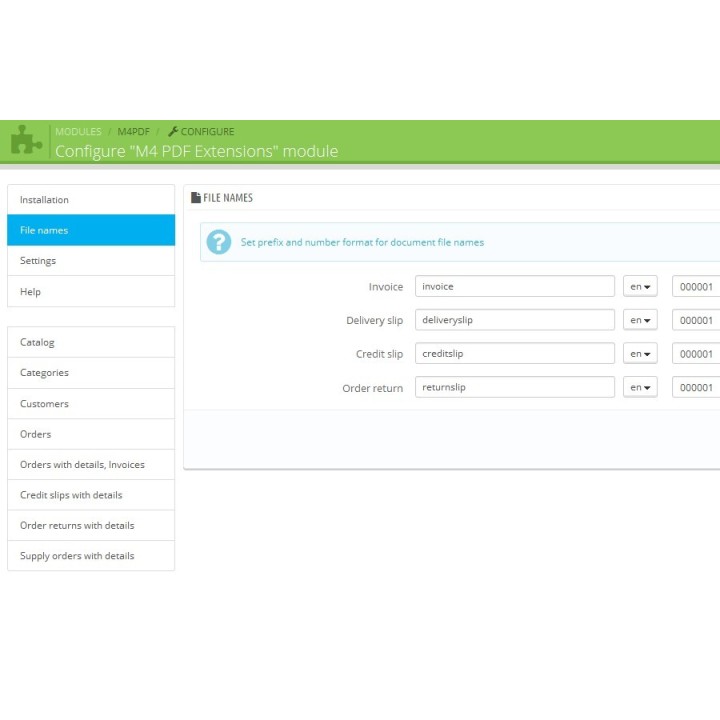
Task: Open the Customers section
Action: 91,404
